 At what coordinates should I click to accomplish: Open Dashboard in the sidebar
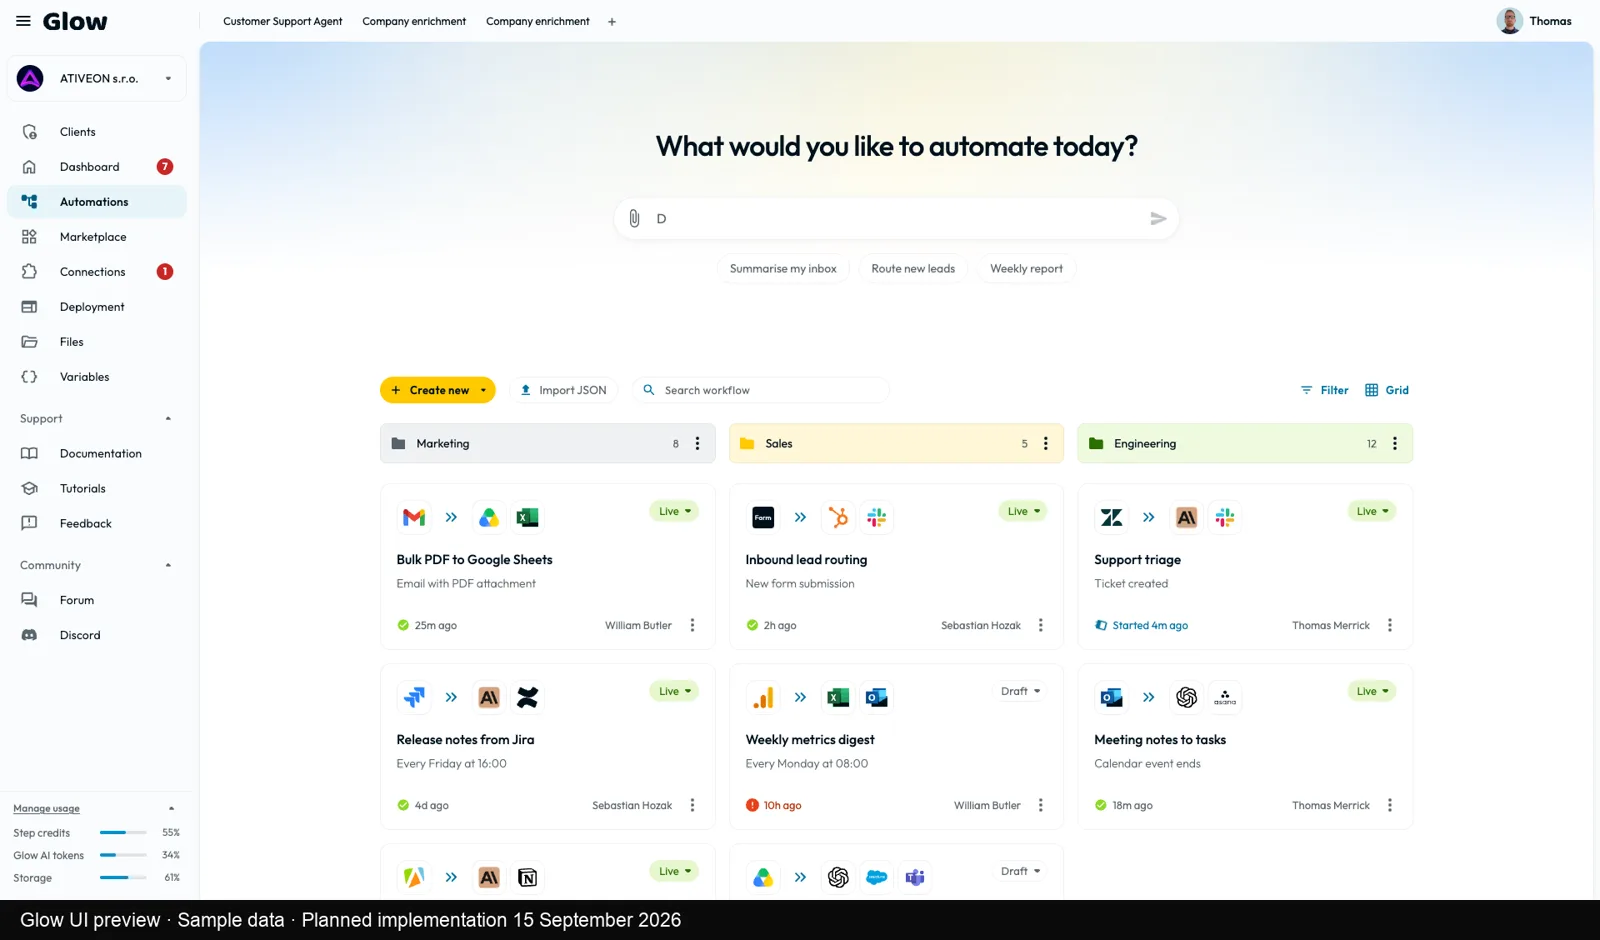(97, 167)
